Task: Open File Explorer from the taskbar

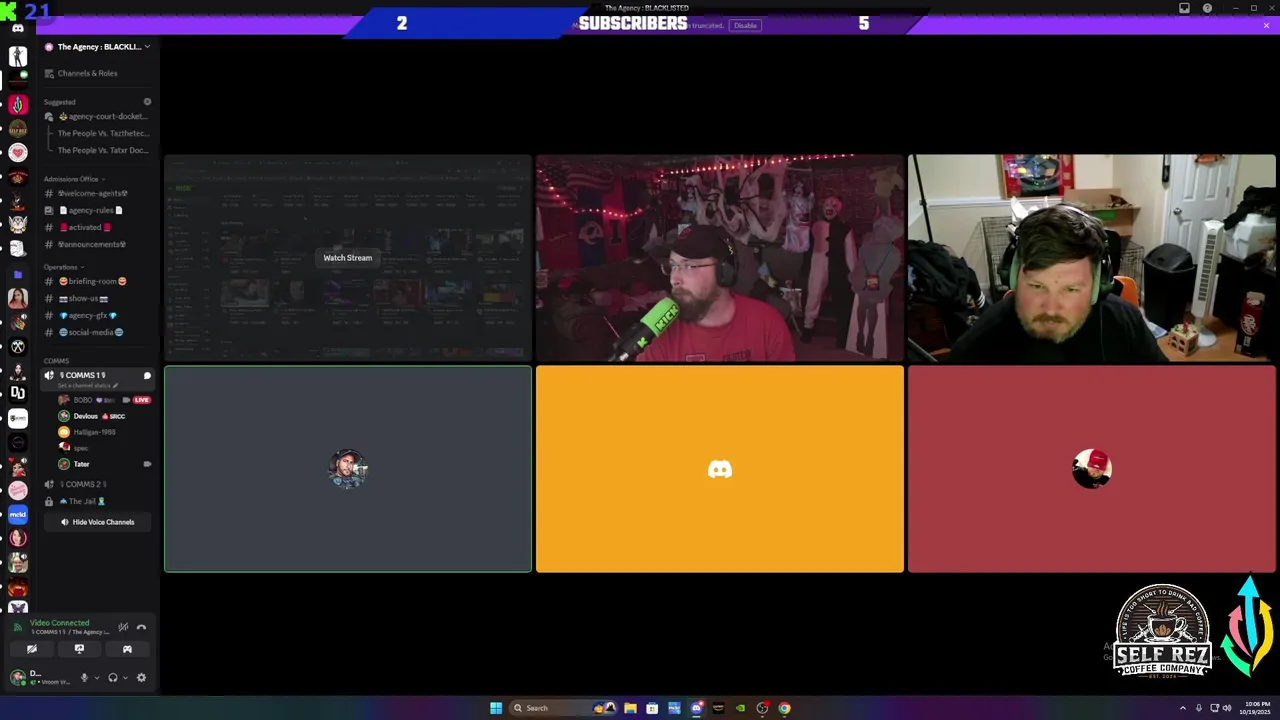Action: (630, 708)
